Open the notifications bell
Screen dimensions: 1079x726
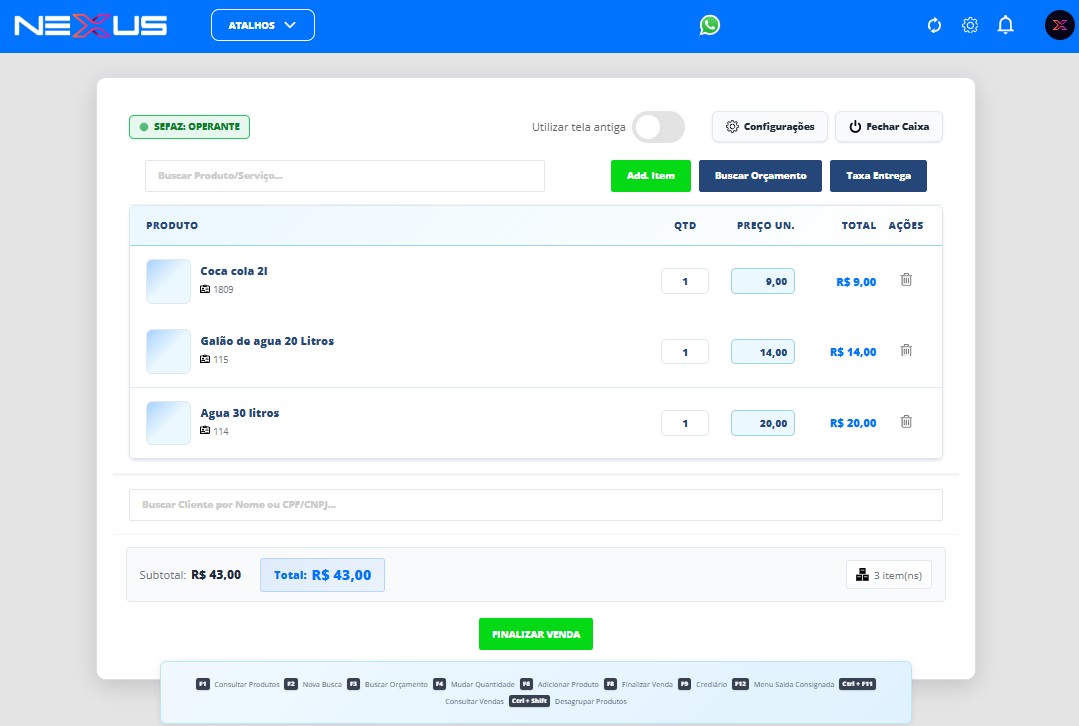click(x=1006, y=25)
